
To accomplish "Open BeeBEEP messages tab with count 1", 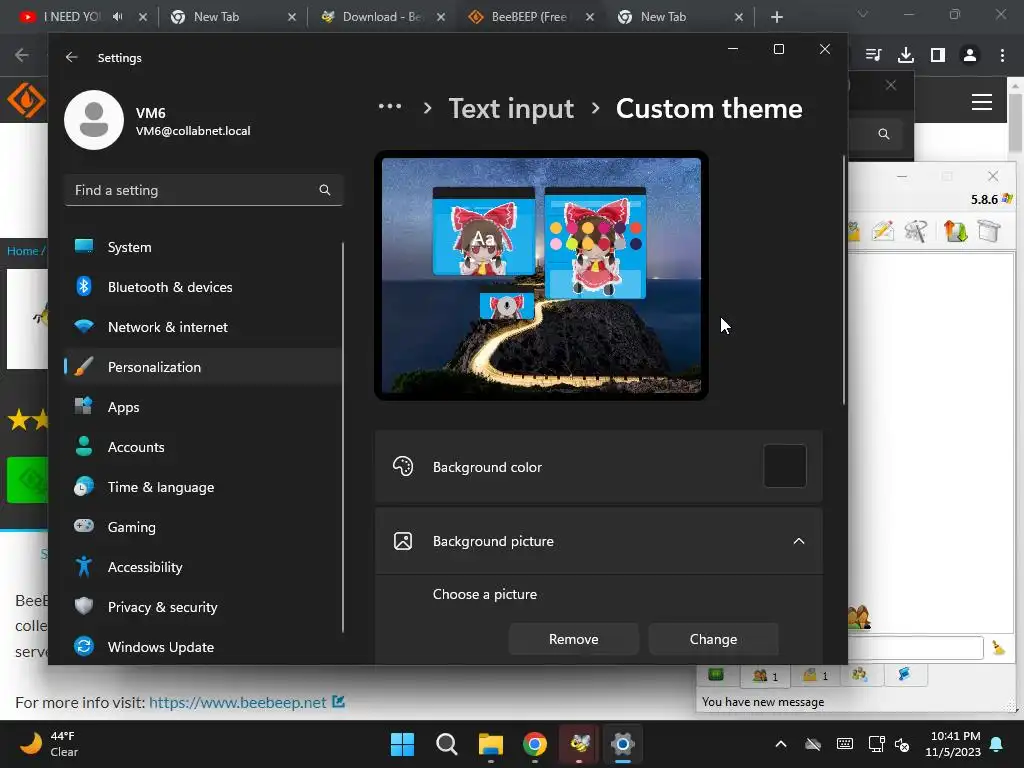I will (815, 675).
